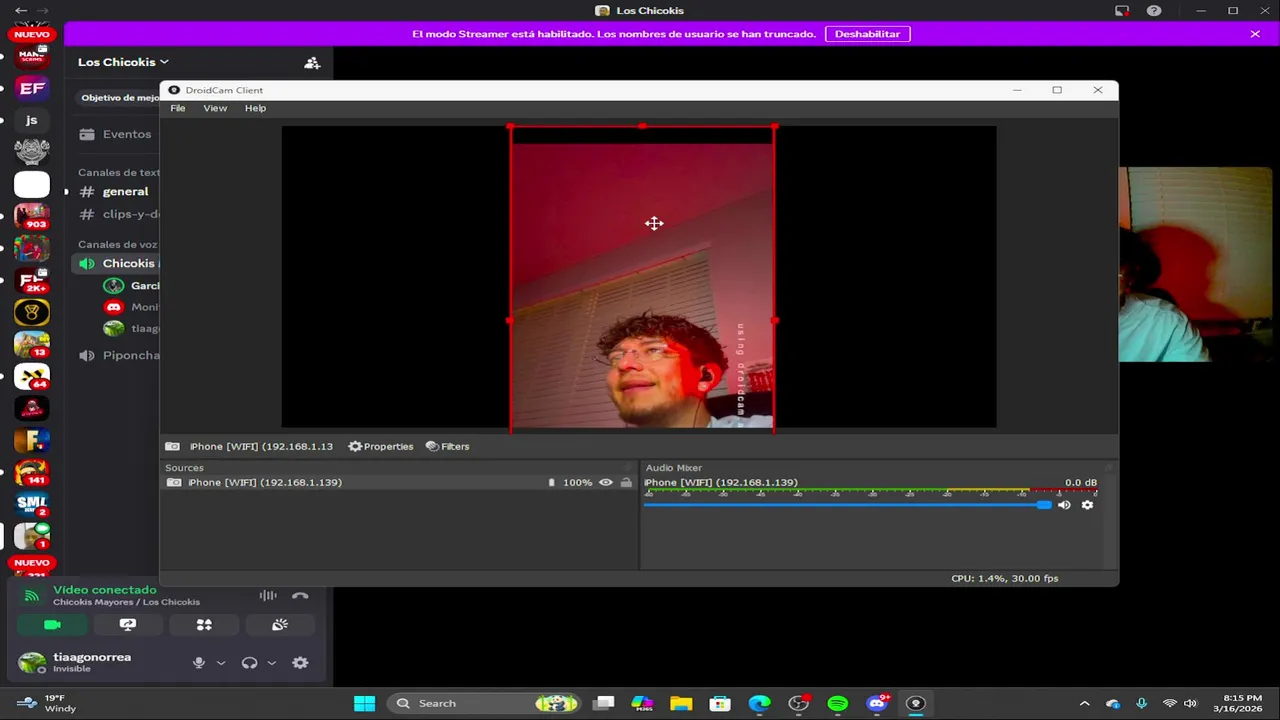Image resolution: width=1280 pixels, height=720 pixels.
Task: Open the weather widget 19°F Windy
Action: [46, 703]
